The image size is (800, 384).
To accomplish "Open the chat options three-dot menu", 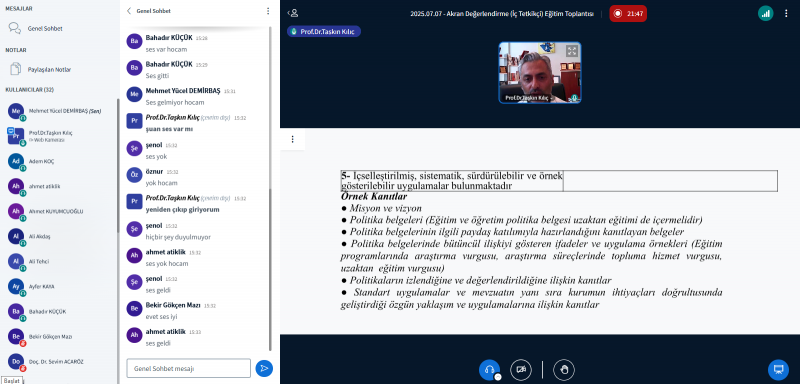I will [x=268, y=11].
